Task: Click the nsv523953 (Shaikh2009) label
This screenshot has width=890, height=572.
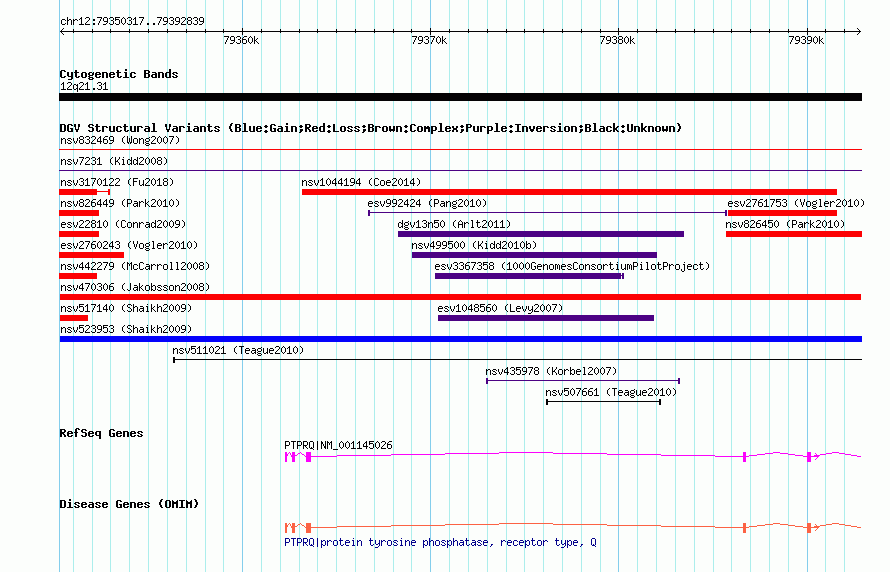Action: [x=126, y=329]
